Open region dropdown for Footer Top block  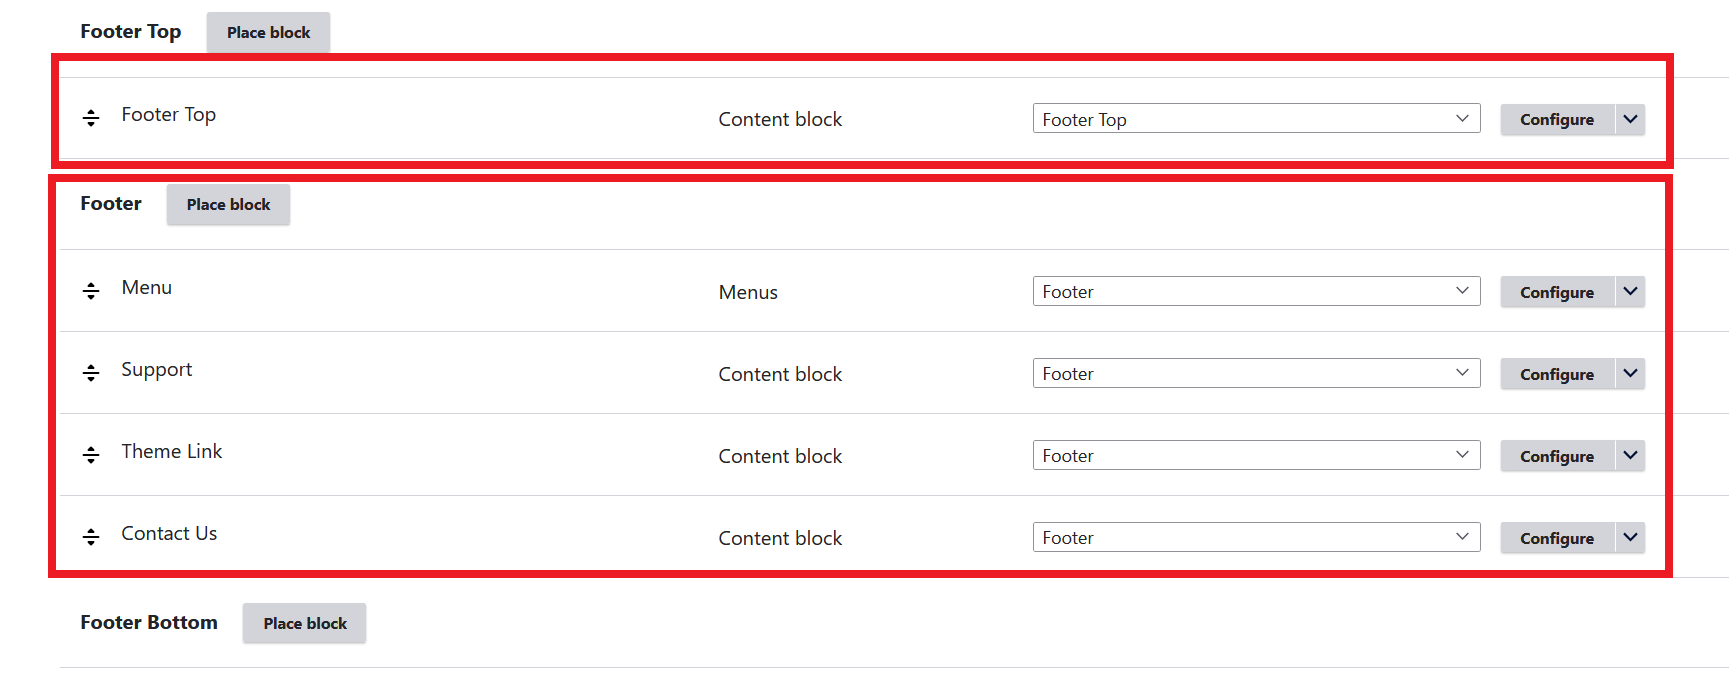[x=1255, y=119]
